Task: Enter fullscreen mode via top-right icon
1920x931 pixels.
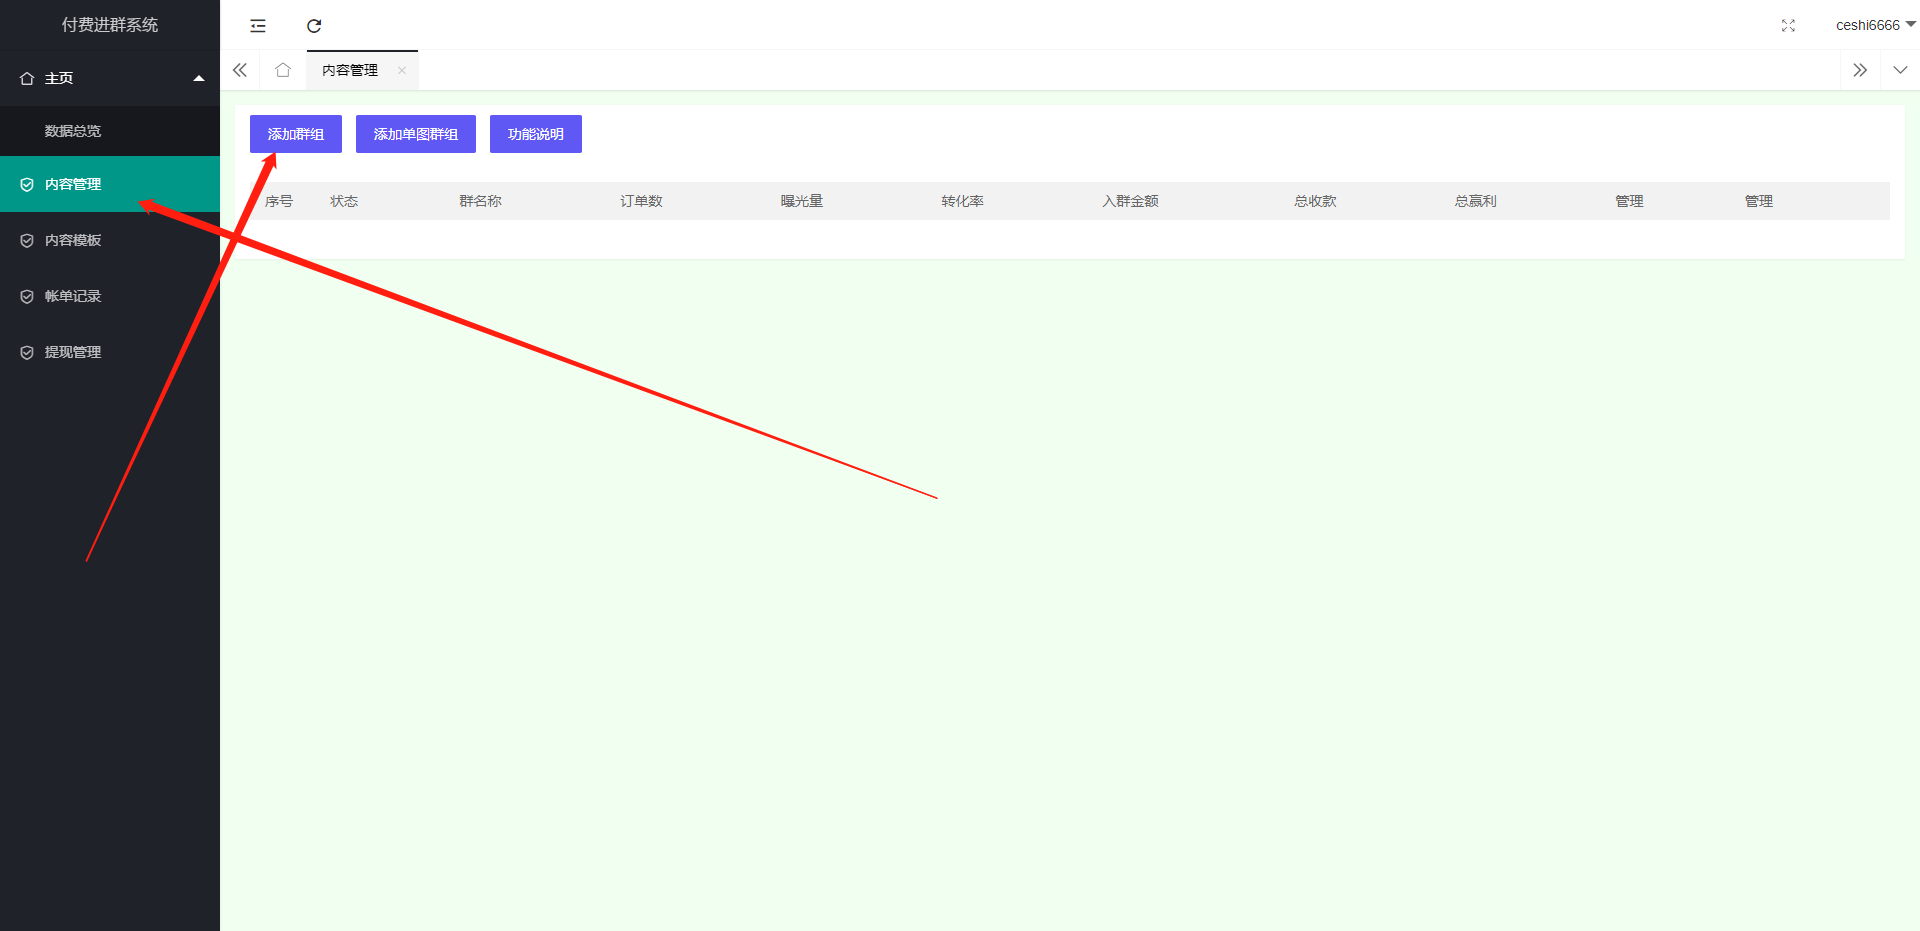Action: click(x=1788, y=26)
